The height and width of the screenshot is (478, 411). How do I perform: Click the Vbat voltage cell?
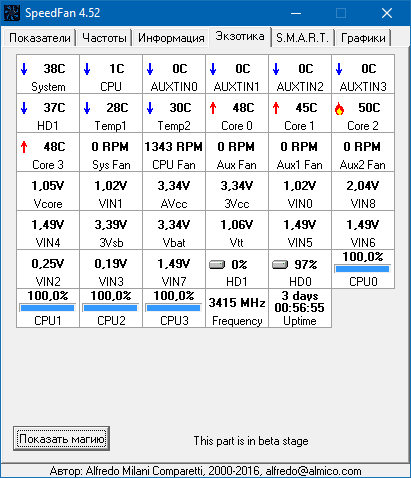(174, 230)
